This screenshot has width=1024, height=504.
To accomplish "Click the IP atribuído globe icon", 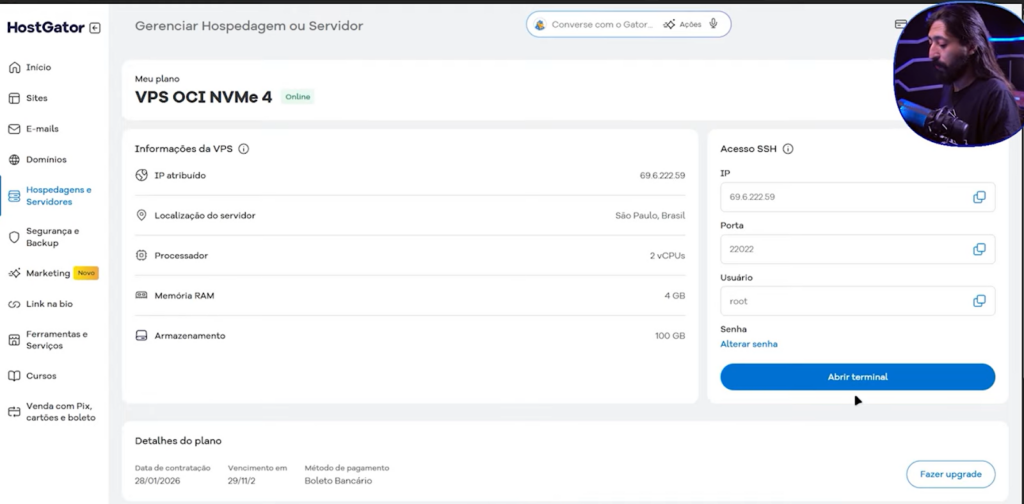I will 141,175.
